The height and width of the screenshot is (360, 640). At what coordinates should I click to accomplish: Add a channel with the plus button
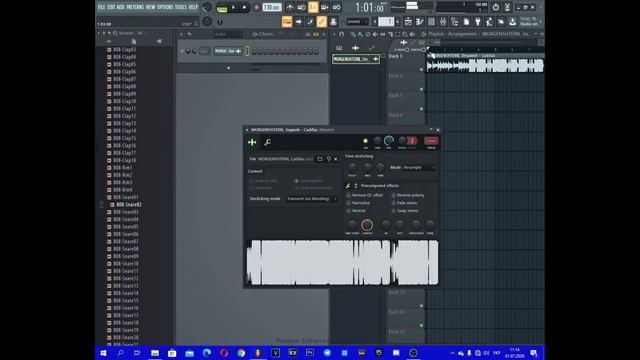click(x=229, y=68)
